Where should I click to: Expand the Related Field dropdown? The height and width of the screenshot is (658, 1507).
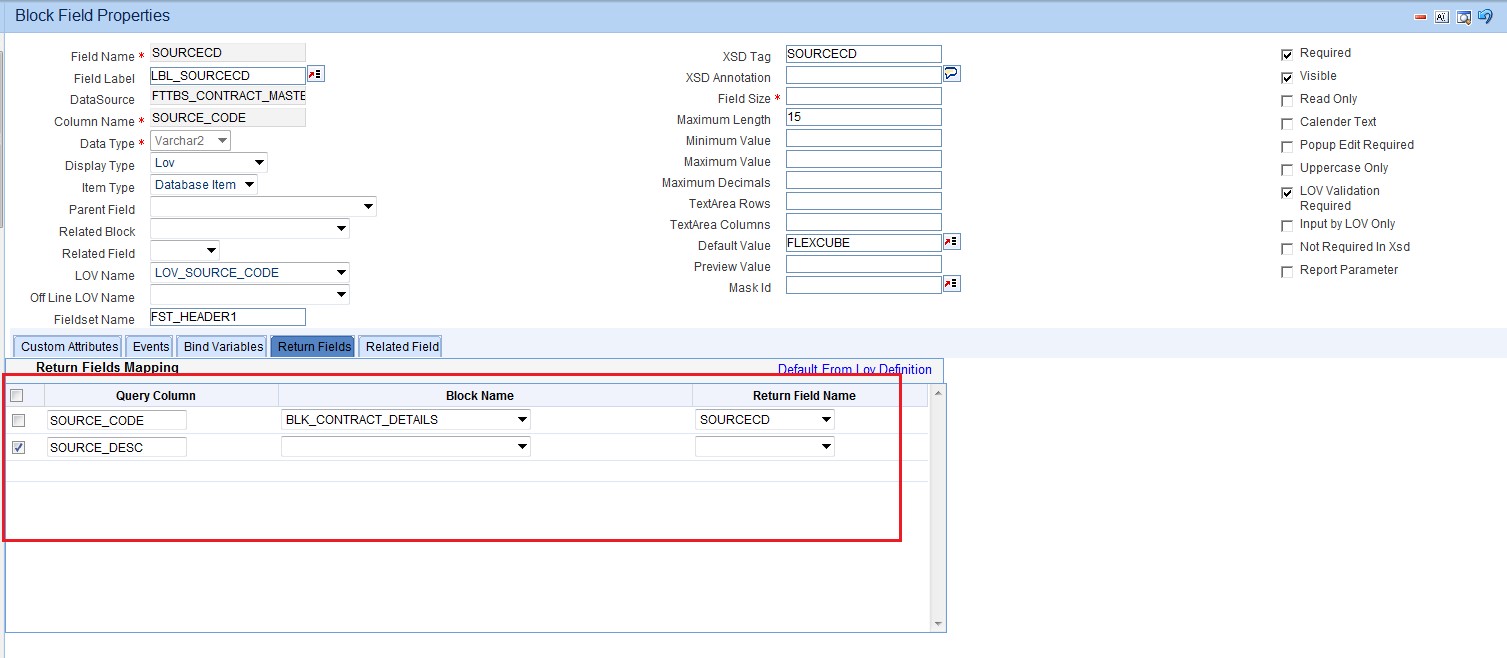click(185, 250)
